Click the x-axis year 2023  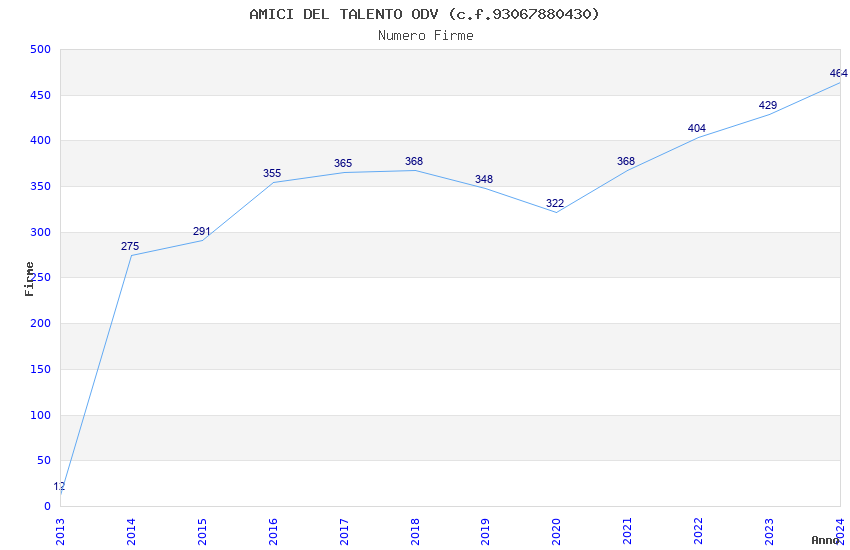(x=769, y=532)
